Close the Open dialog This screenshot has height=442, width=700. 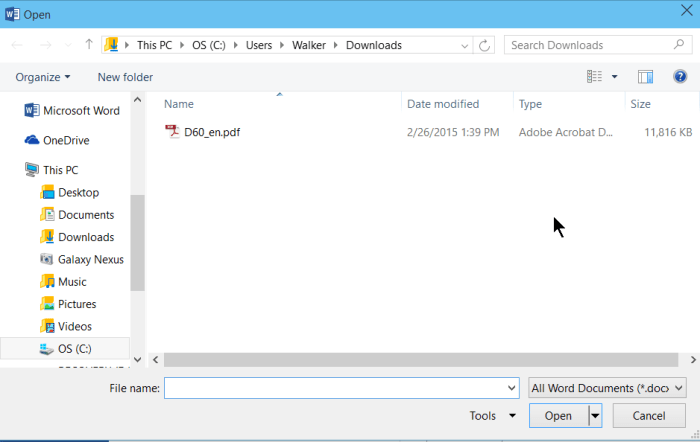(x=687, y=11)
